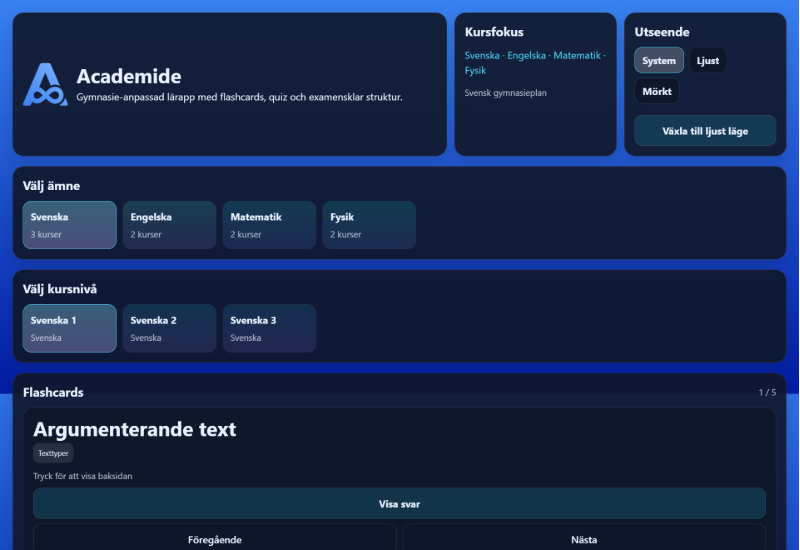This screenshot has height=550, width=800.
Task: Click the Texttyper tag chip
Action: [x=53, y=453]
